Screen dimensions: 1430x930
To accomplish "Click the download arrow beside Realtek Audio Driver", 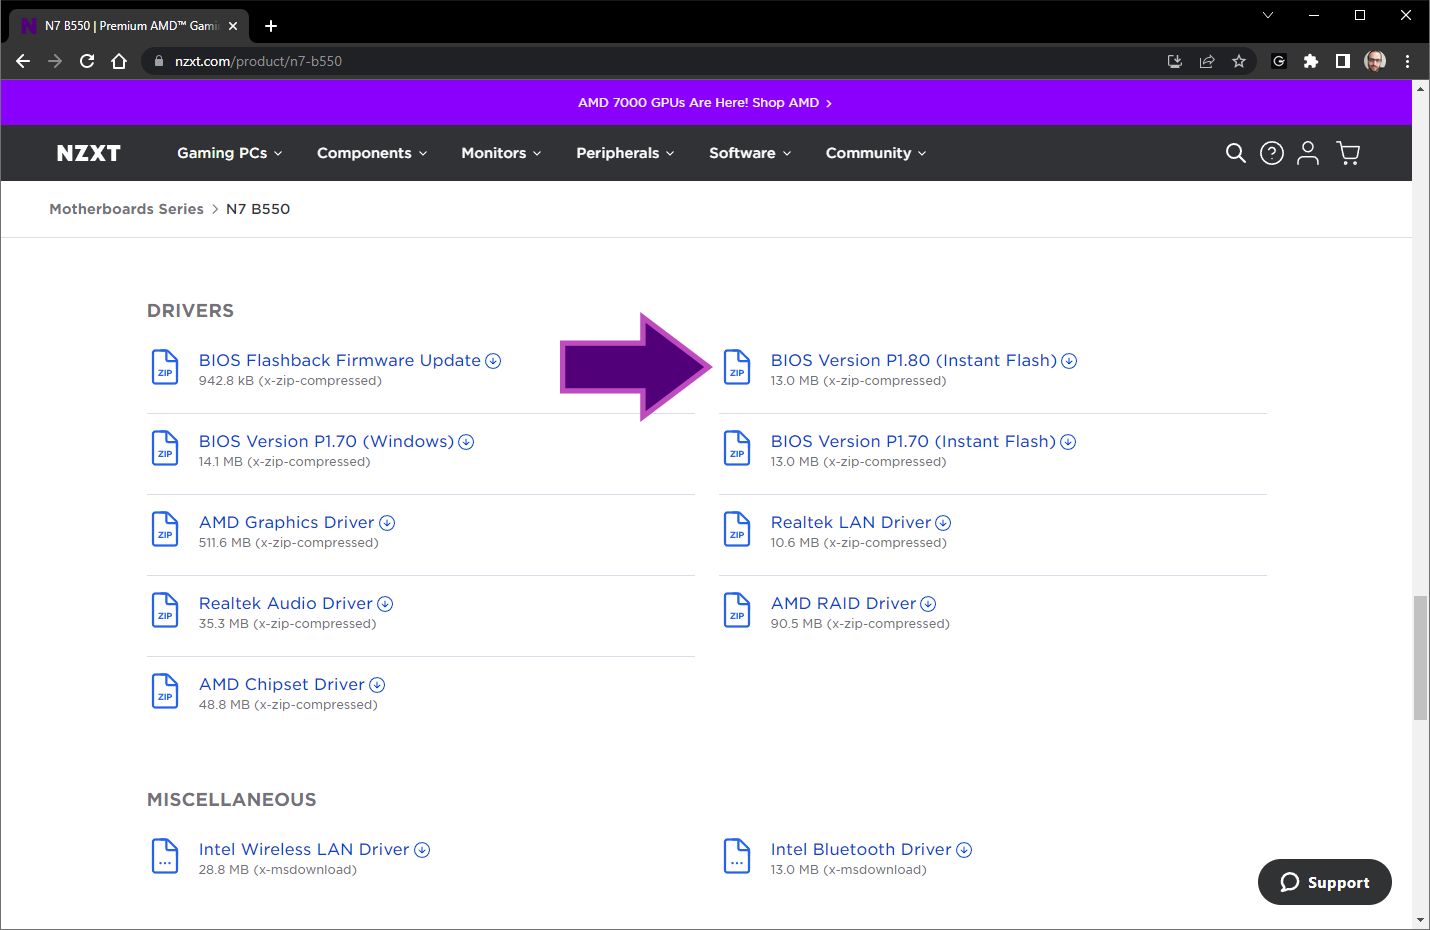I will point(385,603).
